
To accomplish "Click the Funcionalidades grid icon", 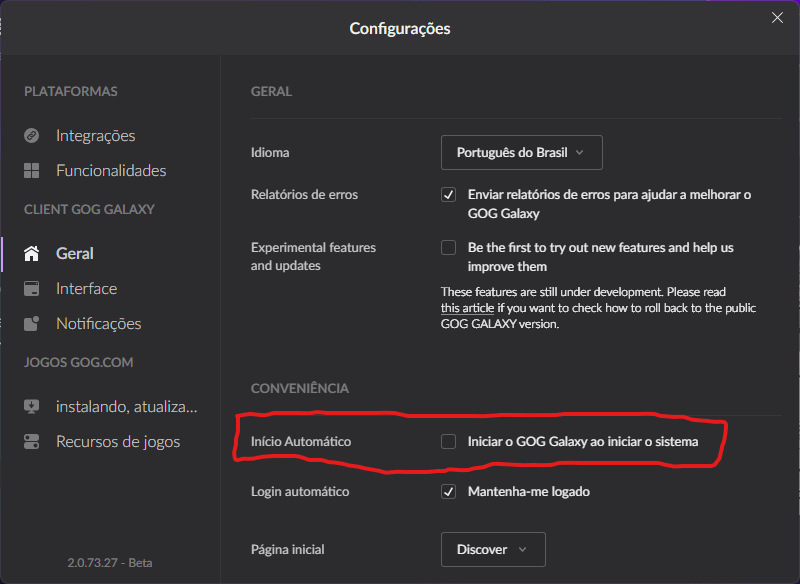I will tap(32, 170).
